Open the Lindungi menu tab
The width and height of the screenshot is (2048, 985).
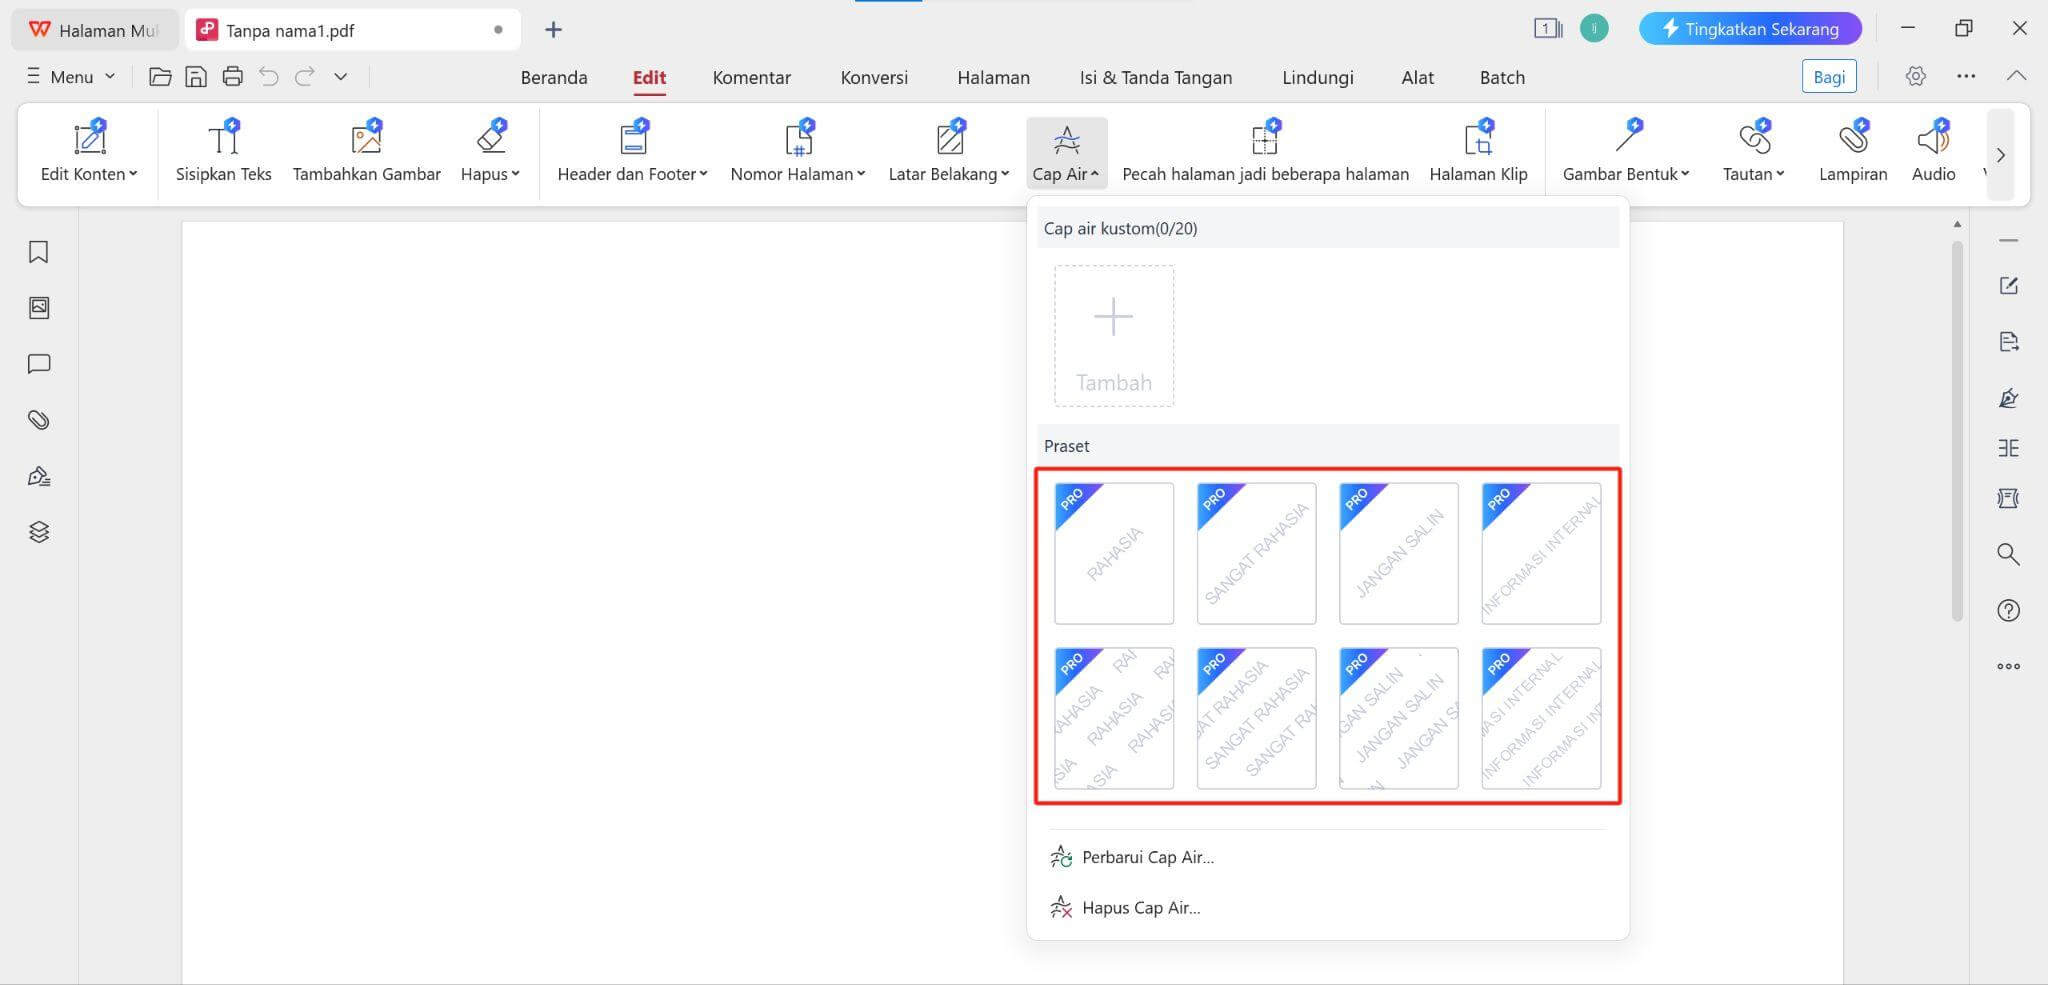coord(1317,77)
